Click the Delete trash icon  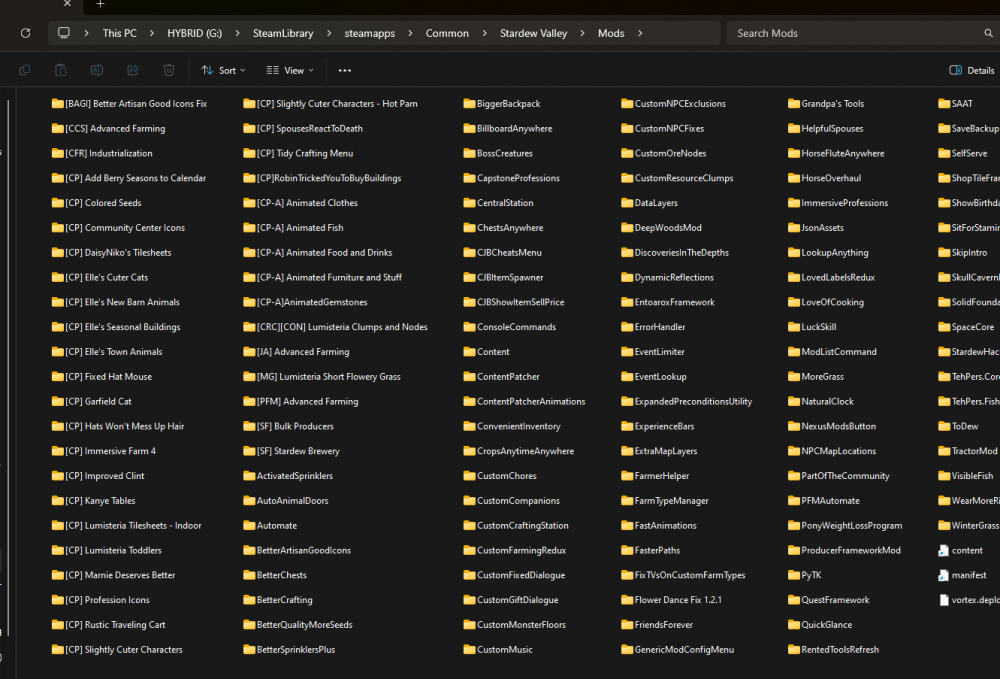[x=169, y=70]
